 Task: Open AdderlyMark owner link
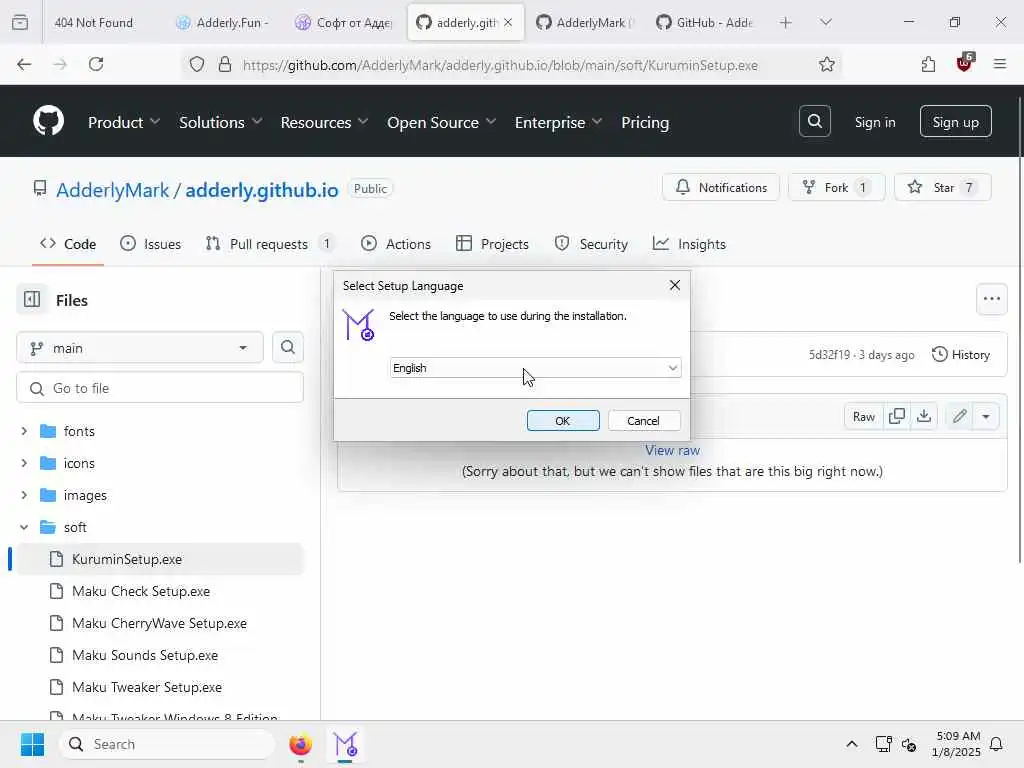coord(112,190)
